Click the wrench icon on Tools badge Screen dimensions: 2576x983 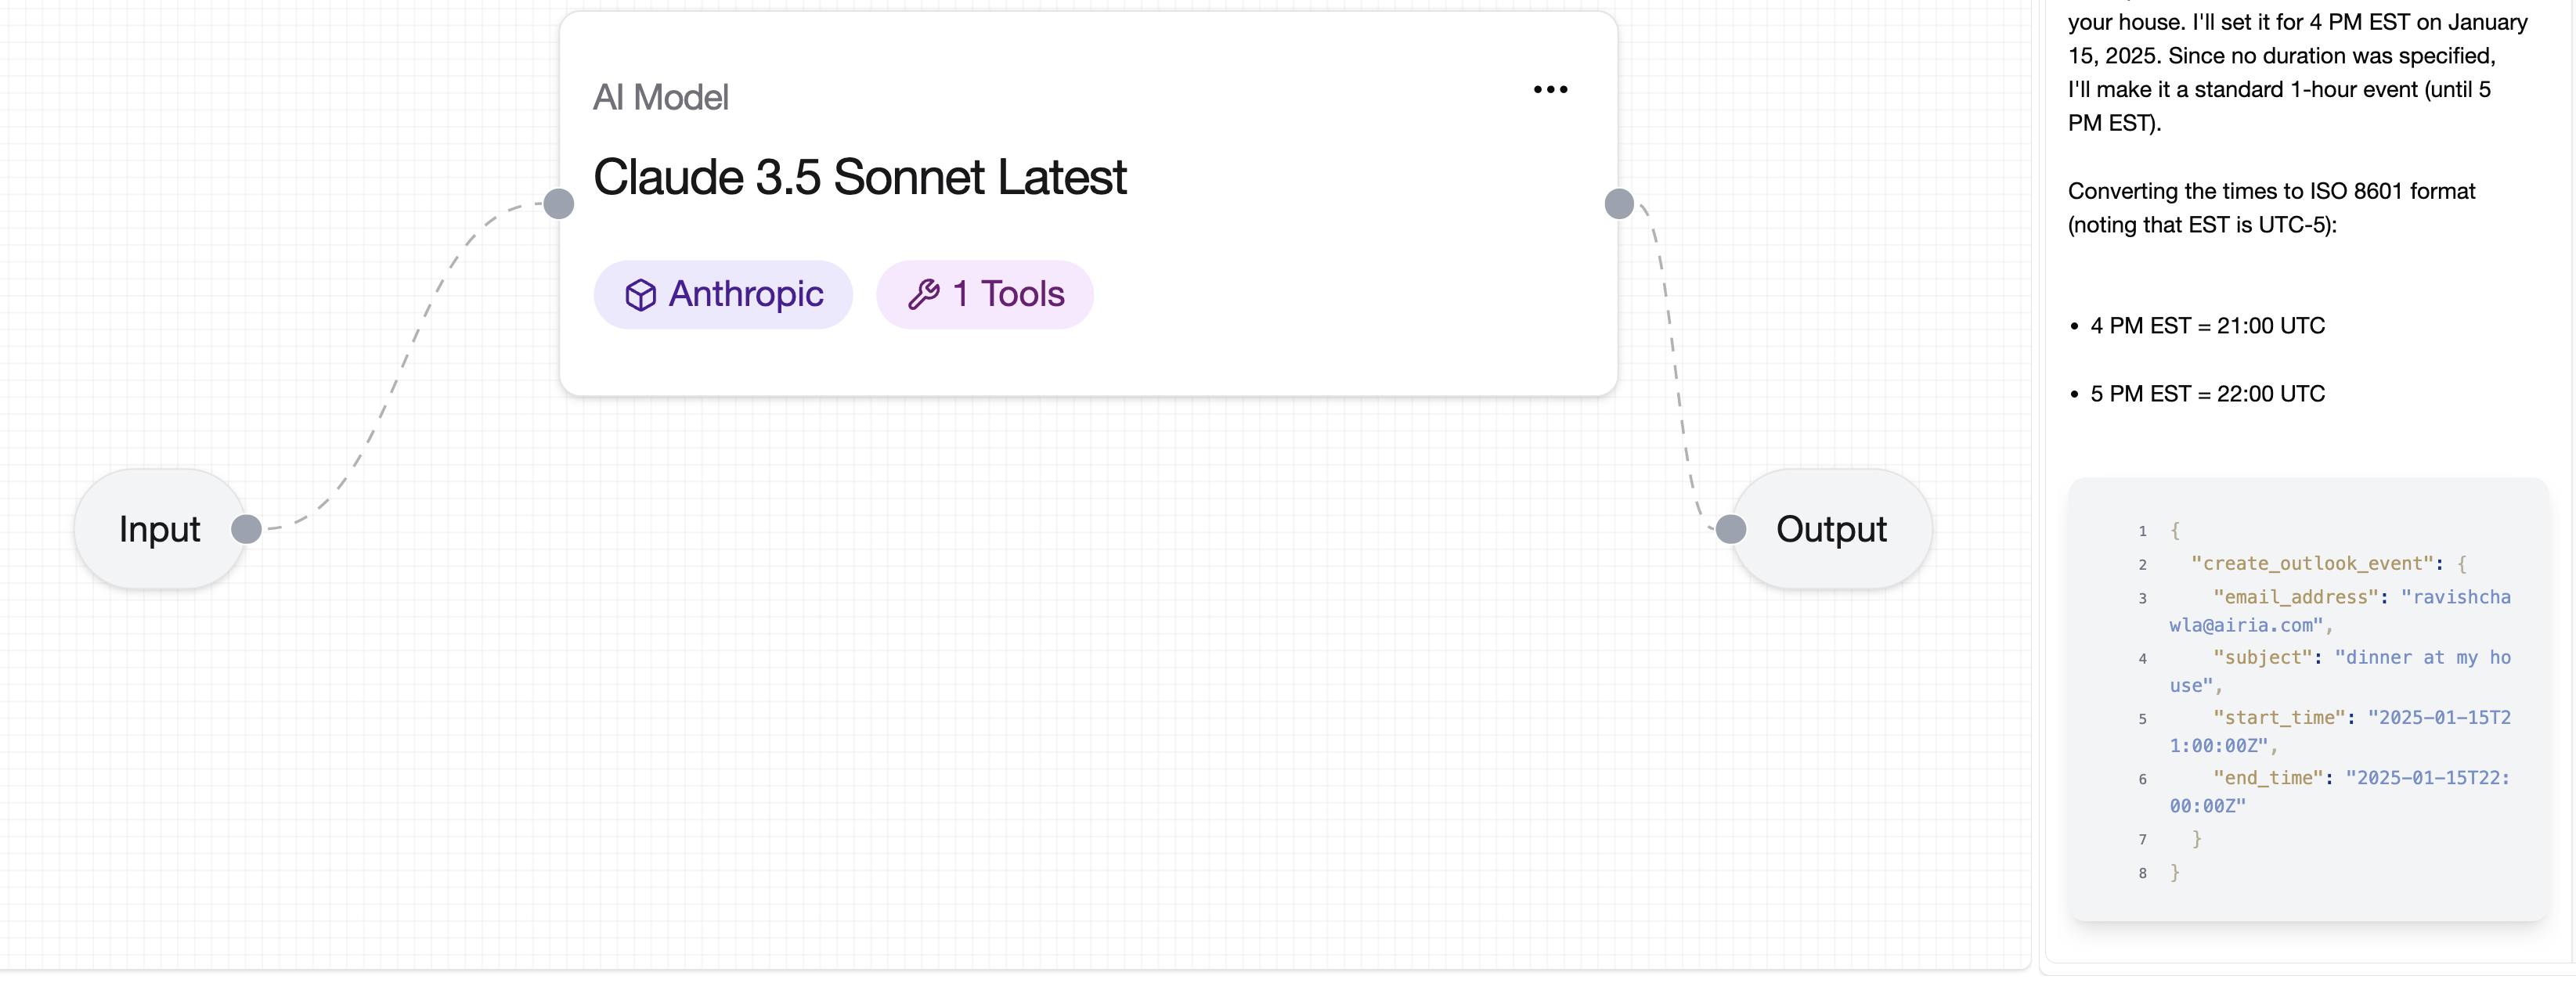(923, 294)
